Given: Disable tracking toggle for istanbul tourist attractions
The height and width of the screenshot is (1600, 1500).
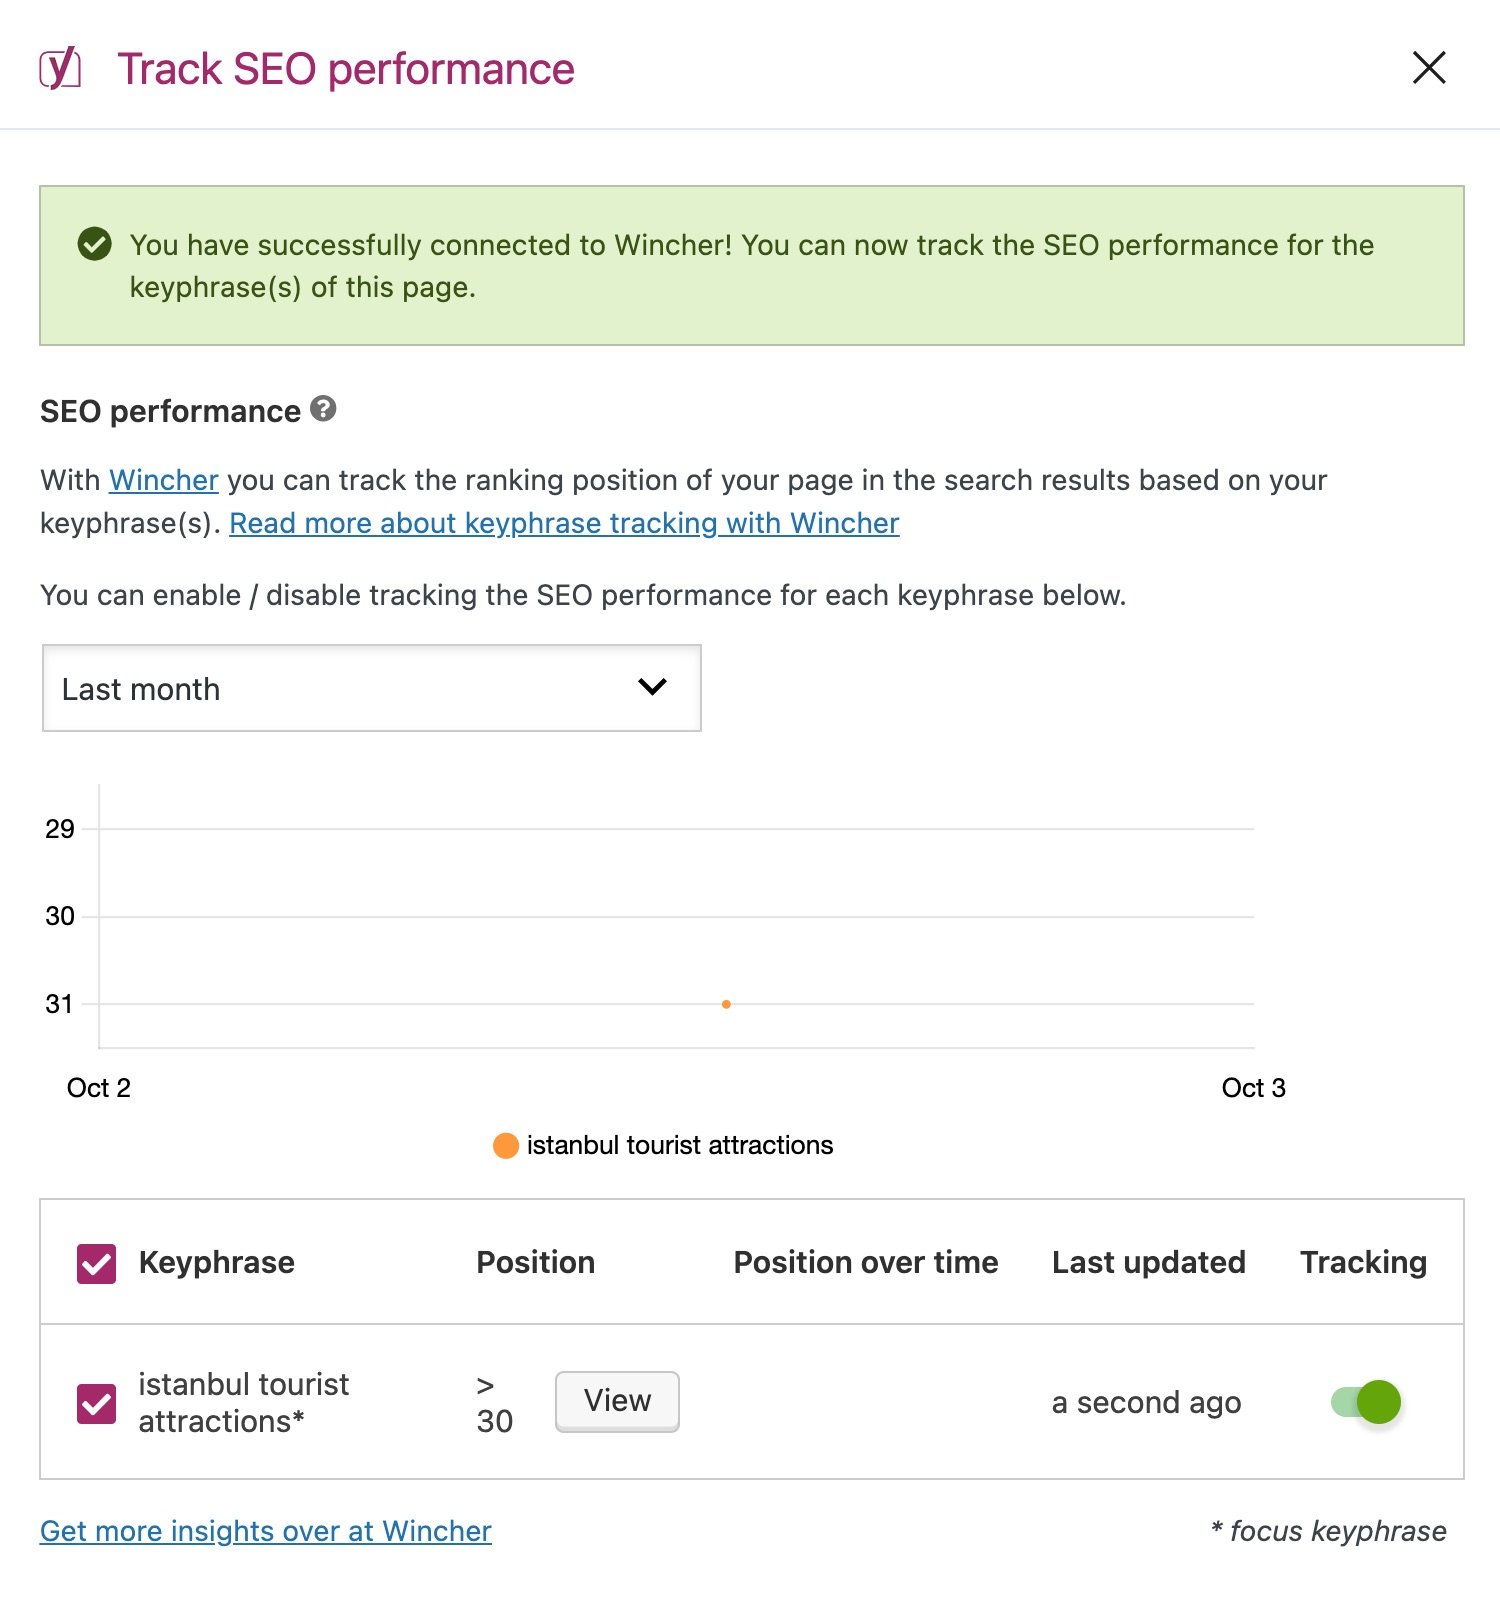Looking at the screenshot, I should pyautogui.click(x=1366, y=1402).
